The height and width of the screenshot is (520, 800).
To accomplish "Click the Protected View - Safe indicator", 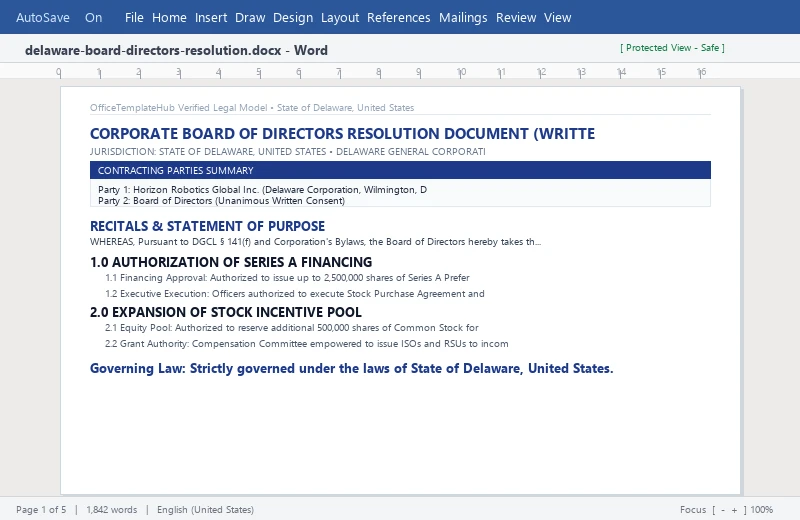I will [x=672, y=47].
